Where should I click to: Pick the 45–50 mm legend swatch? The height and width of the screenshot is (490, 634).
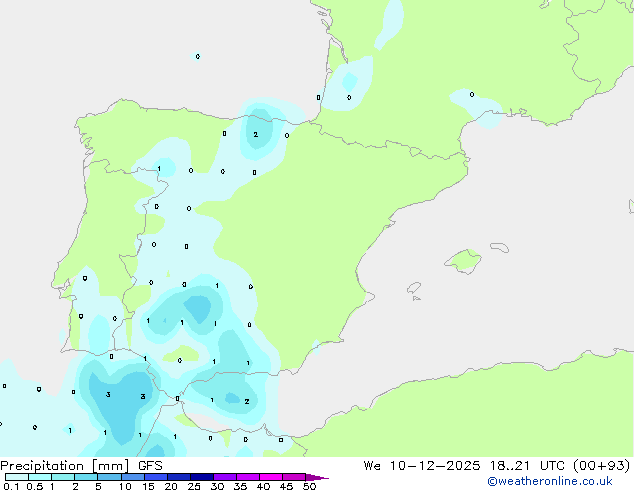[x=294, y=477]
